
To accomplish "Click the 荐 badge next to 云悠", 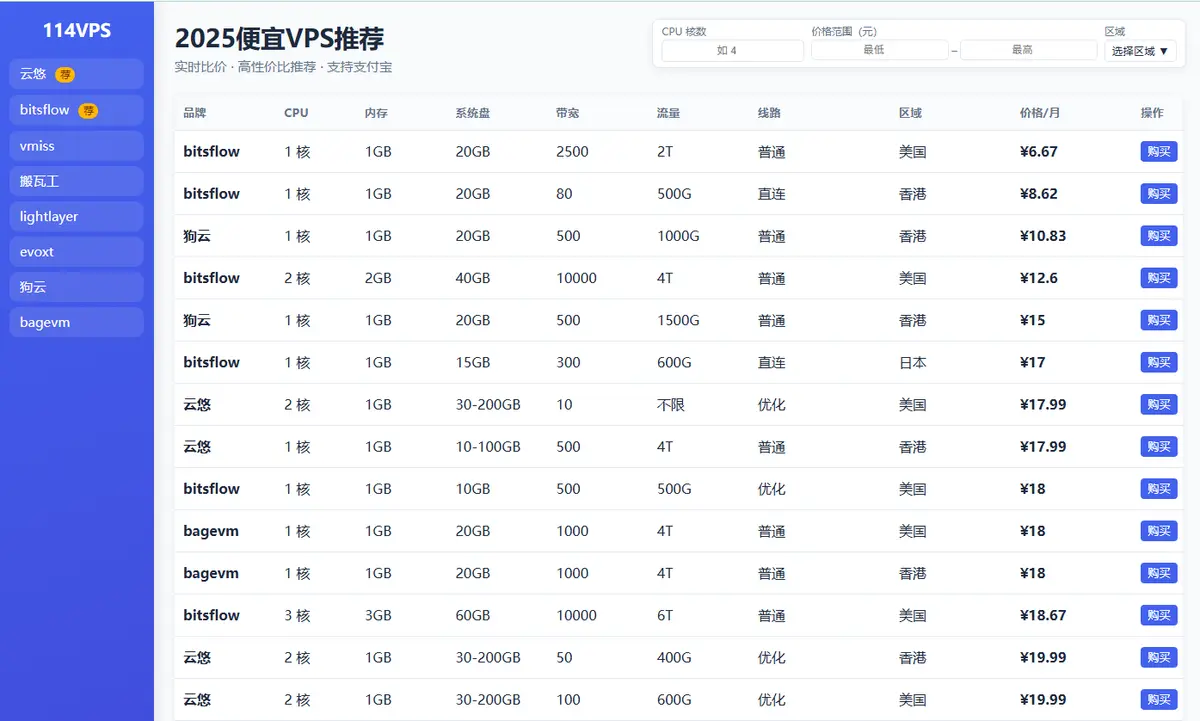I will pos(65,74).
